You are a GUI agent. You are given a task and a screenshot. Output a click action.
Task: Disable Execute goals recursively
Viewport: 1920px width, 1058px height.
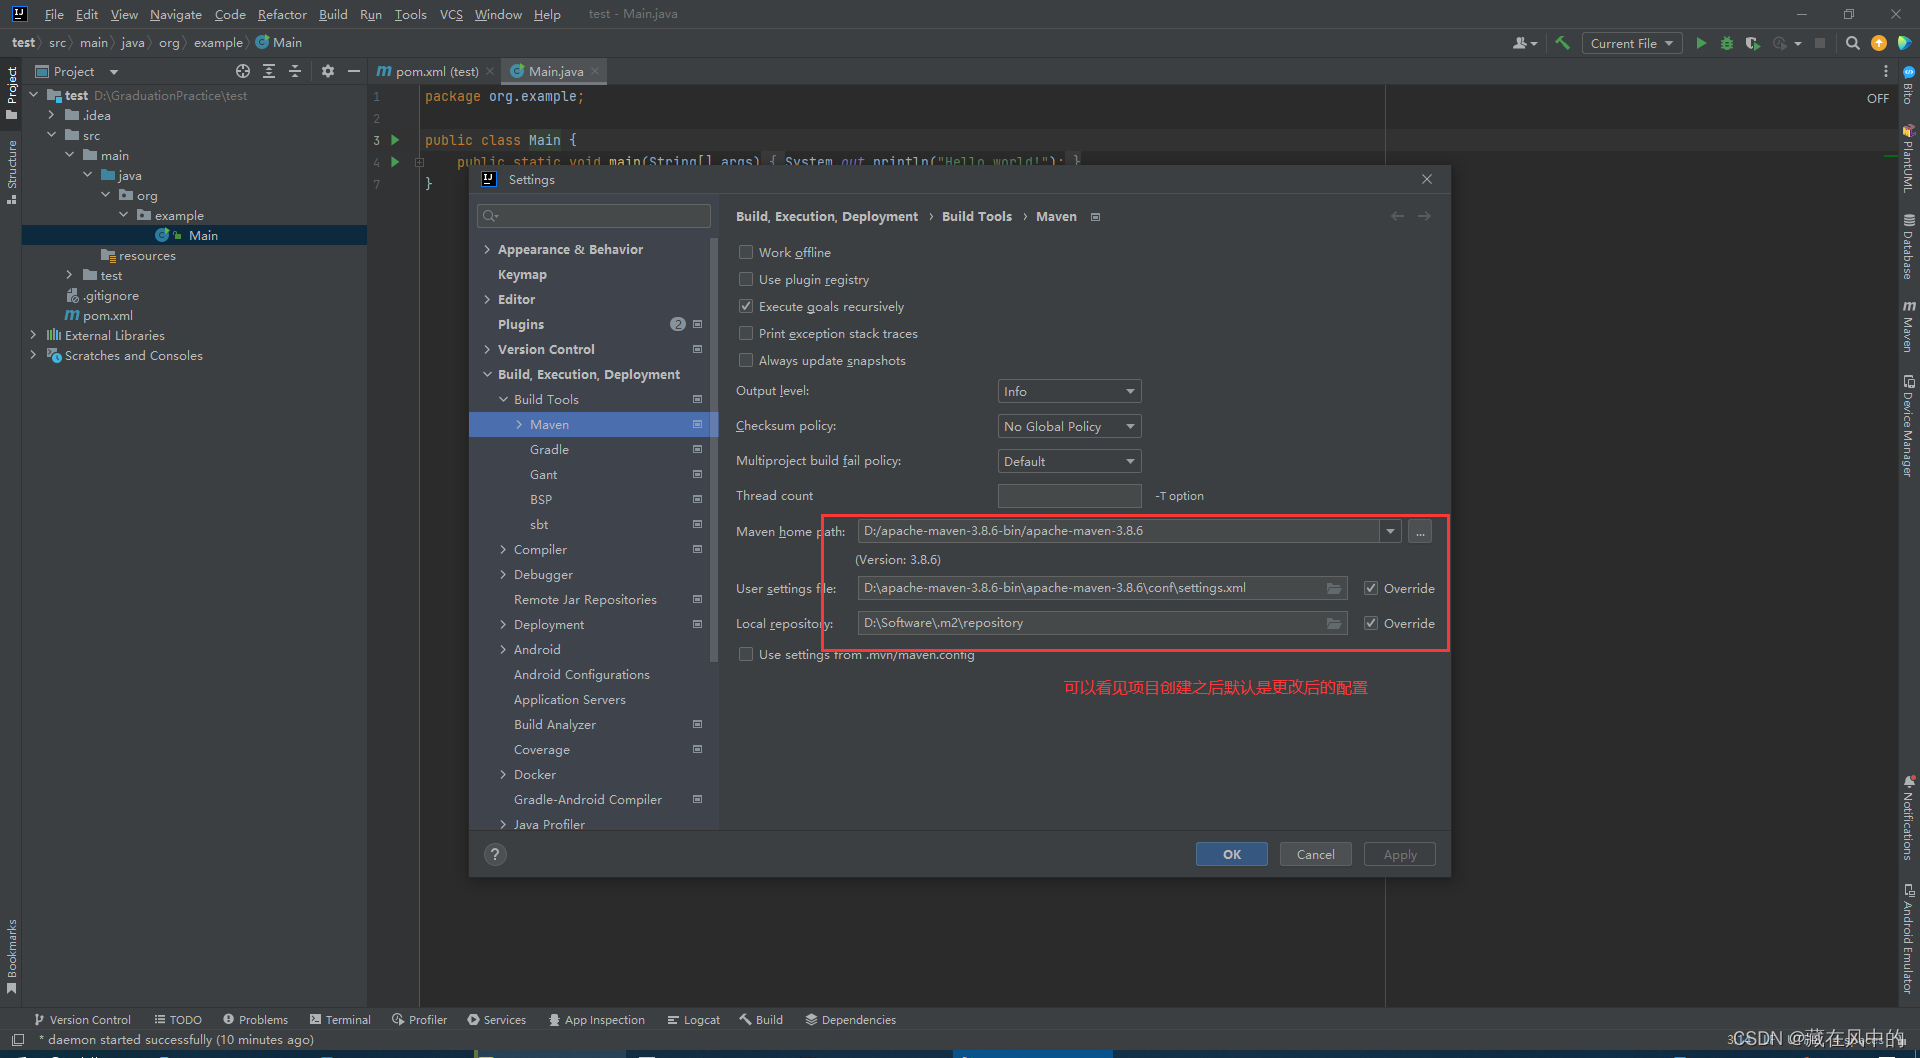746,306
